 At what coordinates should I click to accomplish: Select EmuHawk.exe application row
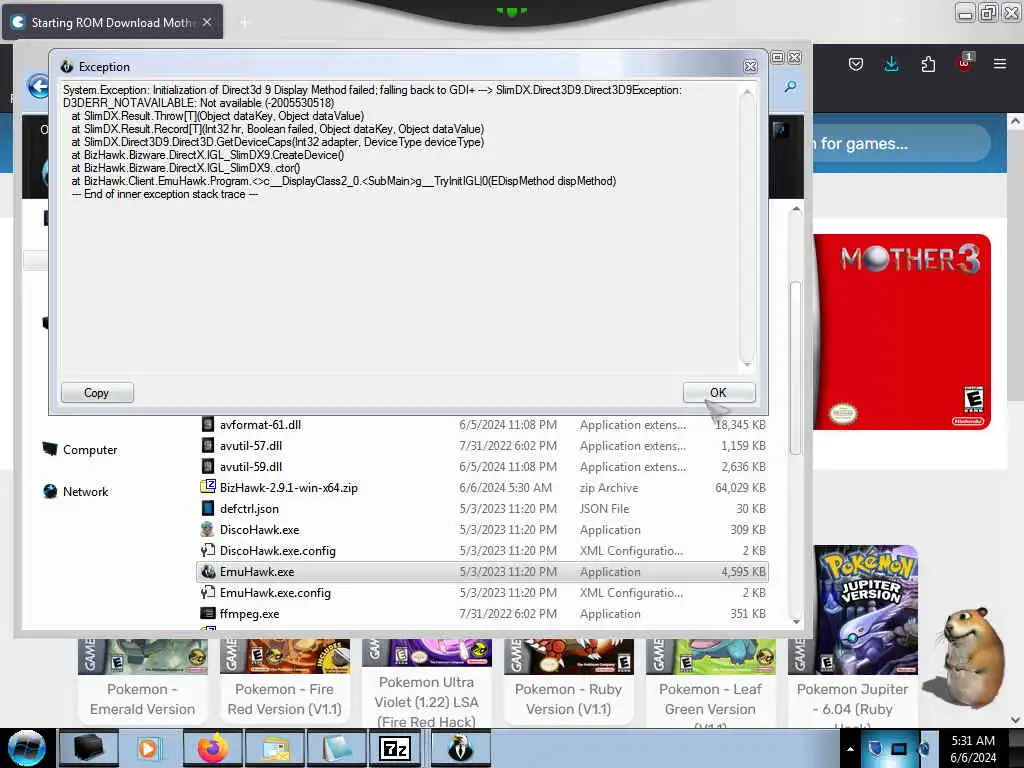(482, 571)
